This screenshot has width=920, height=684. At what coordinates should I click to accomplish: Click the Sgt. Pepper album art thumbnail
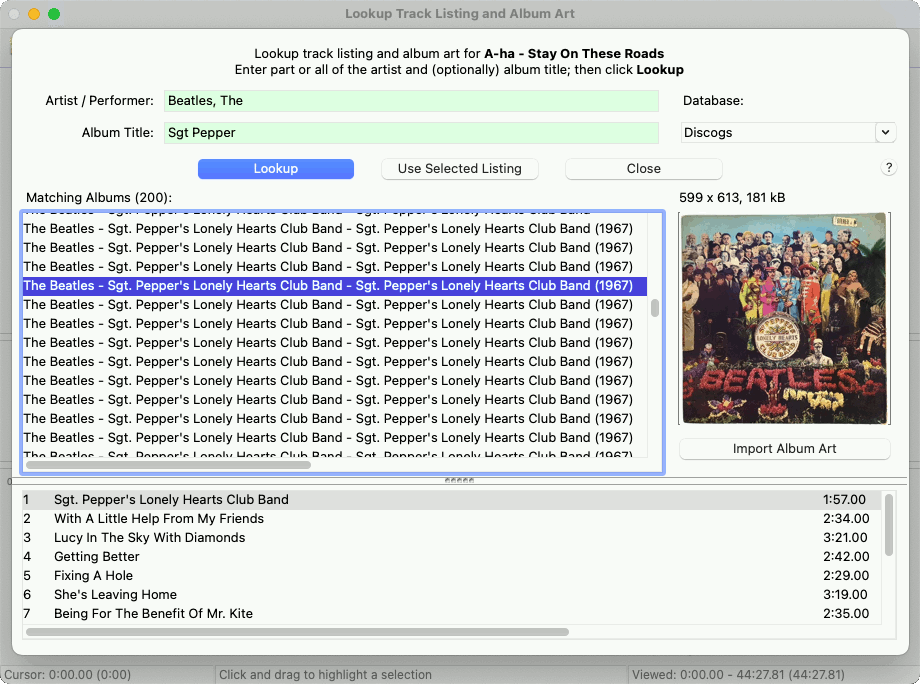pos(784,318)
